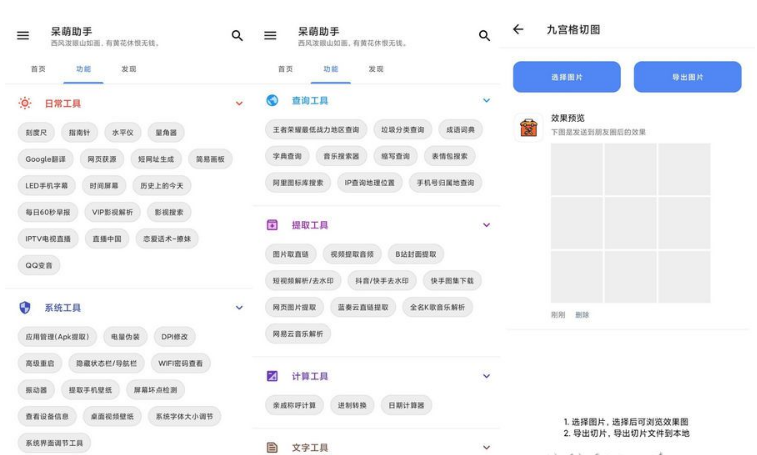This screenshot has width=757, height=455.
Task: Collapse the 查询工具 section chevron
Action: (x=487, y=101)
